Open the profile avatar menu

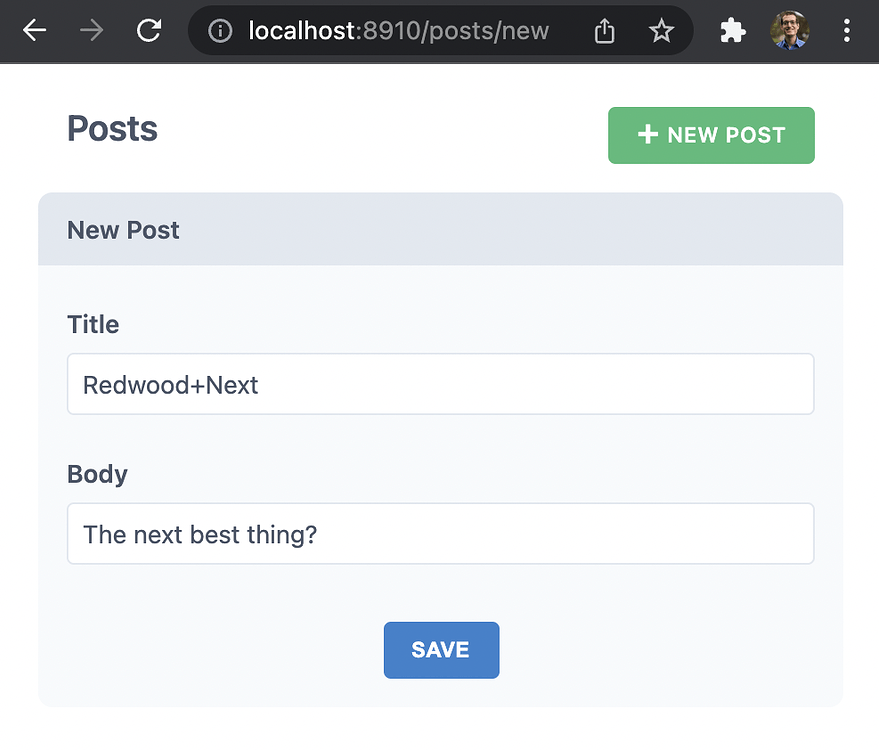[x=789, y=30]
